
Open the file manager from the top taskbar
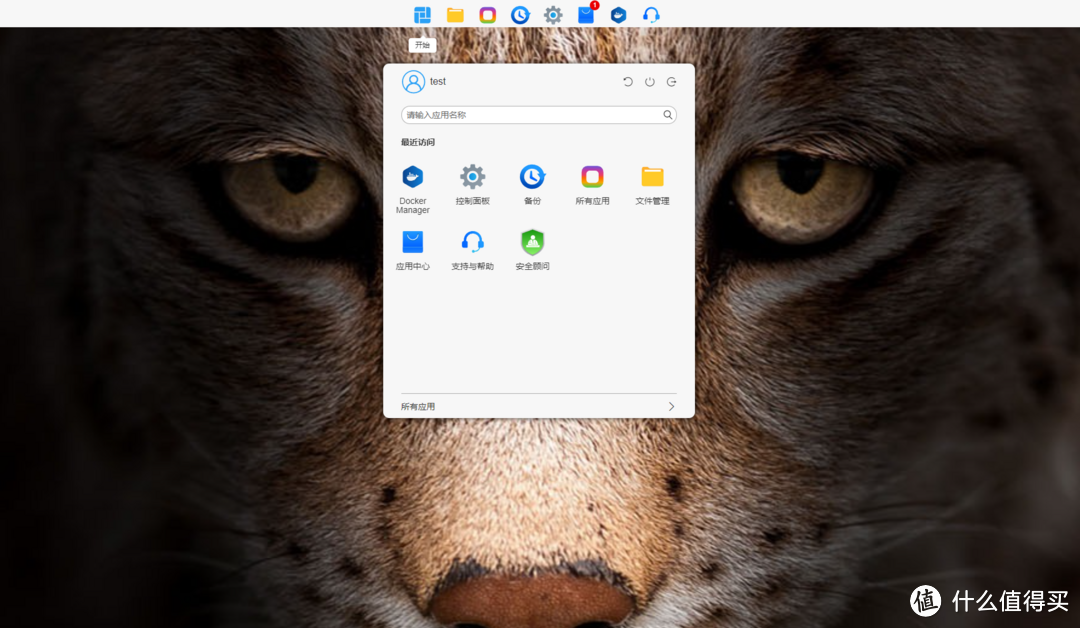pos(455,15)
